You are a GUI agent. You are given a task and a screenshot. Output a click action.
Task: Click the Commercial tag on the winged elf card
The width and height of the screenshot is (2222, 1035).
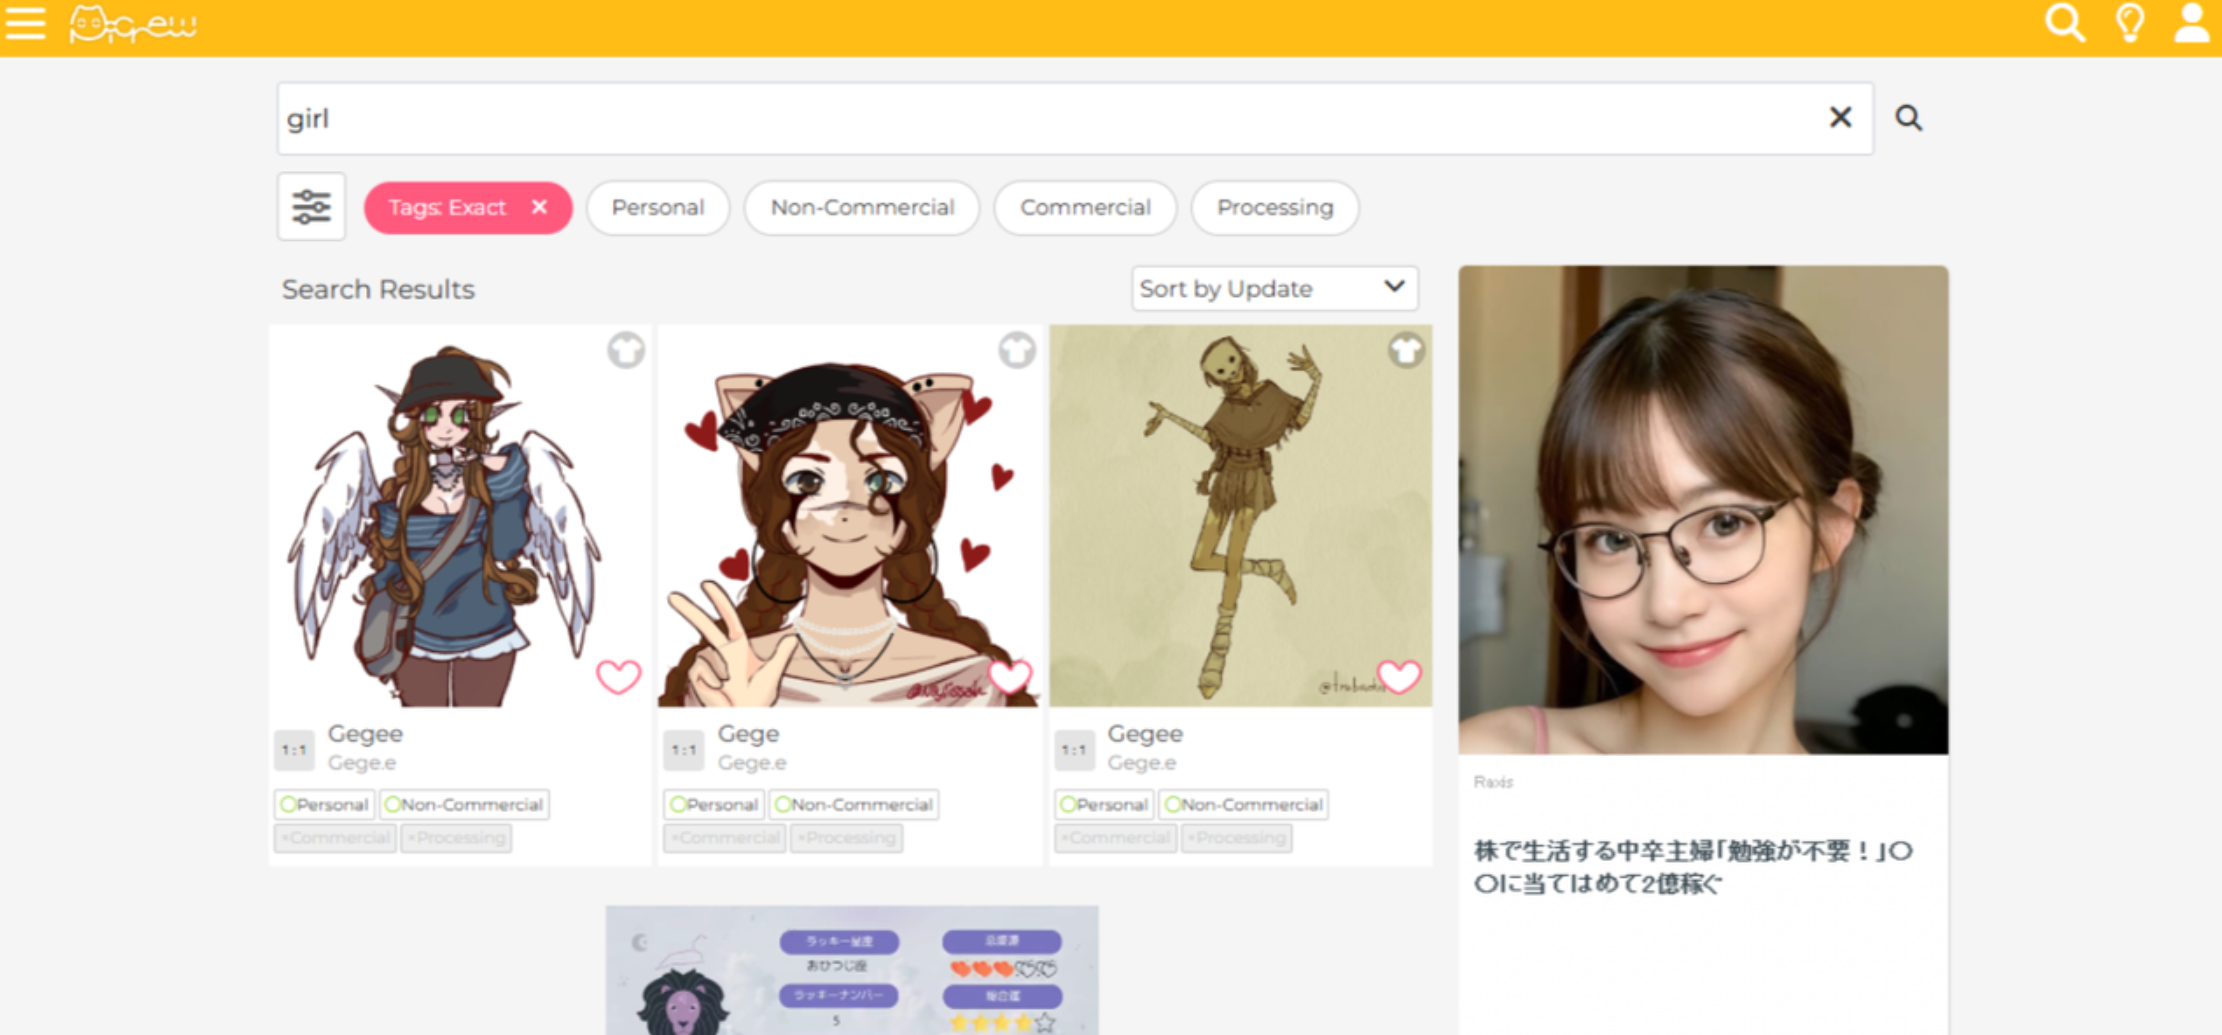(x=335, y=838)
